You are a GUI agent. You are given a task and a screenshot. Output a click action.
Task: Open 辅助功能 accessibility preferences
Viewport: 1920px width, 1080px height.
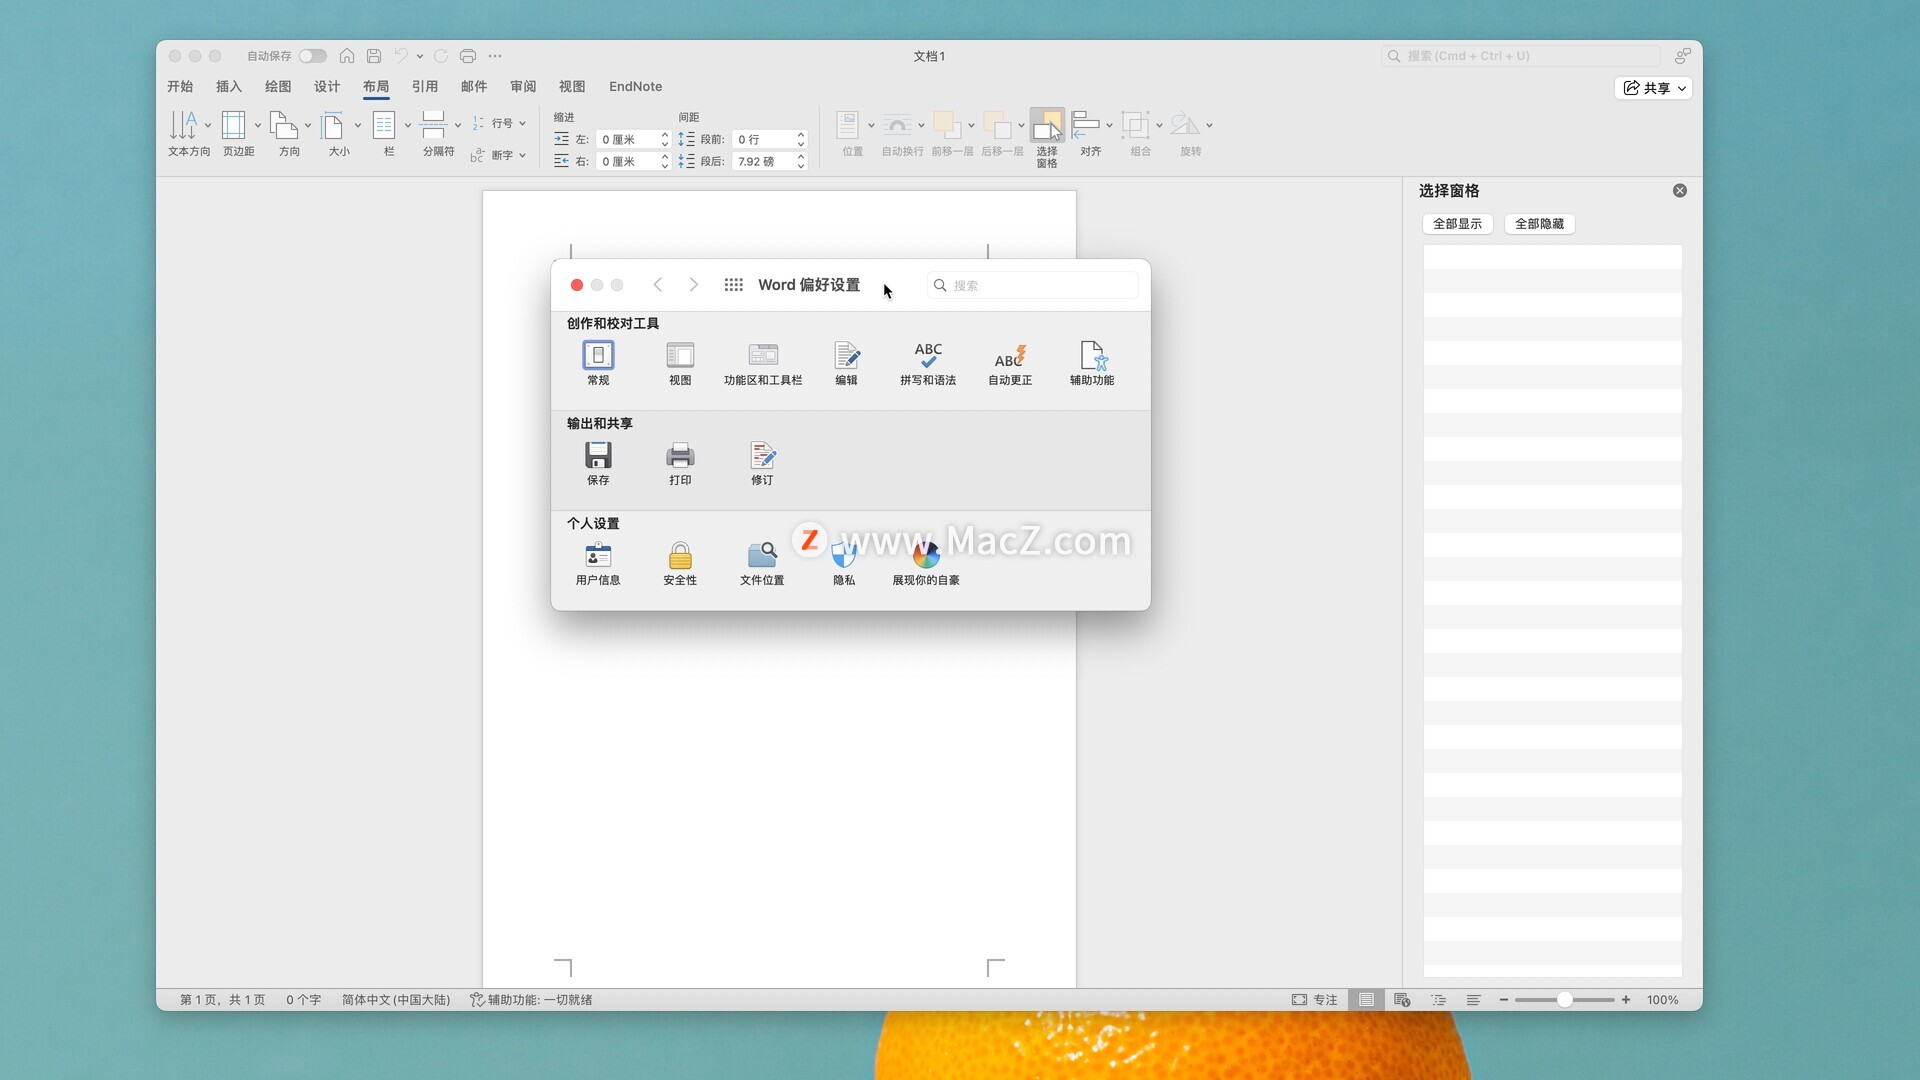click(1092, 363)
